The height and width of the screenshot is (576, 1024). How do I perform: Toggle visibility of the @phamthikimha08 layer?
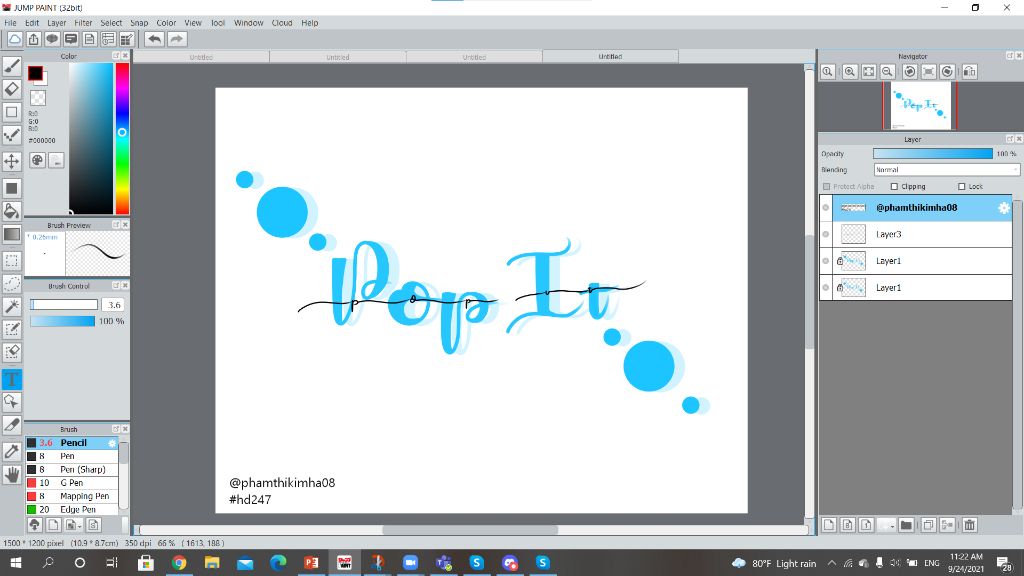pyautogui.click(x=826, y=208)
